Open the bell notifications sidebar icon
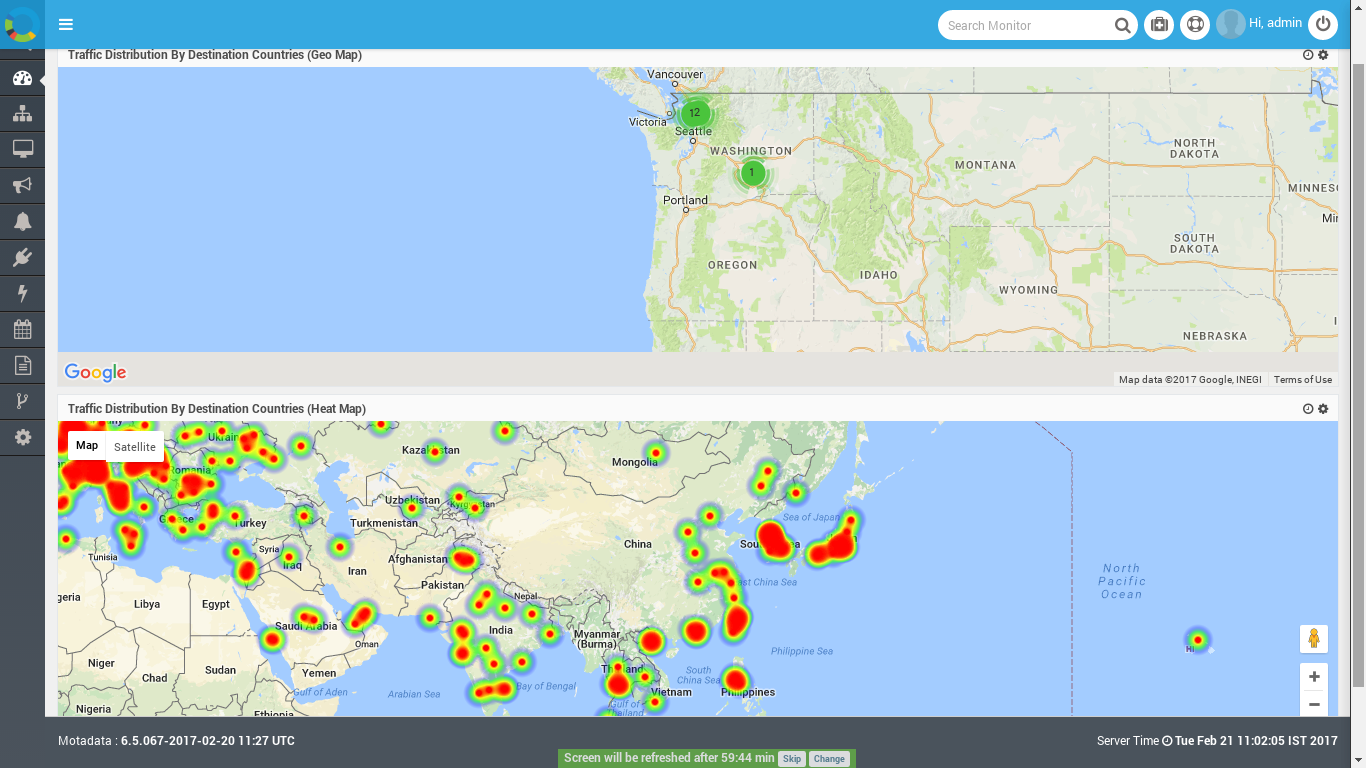Viewport: 1366px width, 768px height. [x=22, y=222]
